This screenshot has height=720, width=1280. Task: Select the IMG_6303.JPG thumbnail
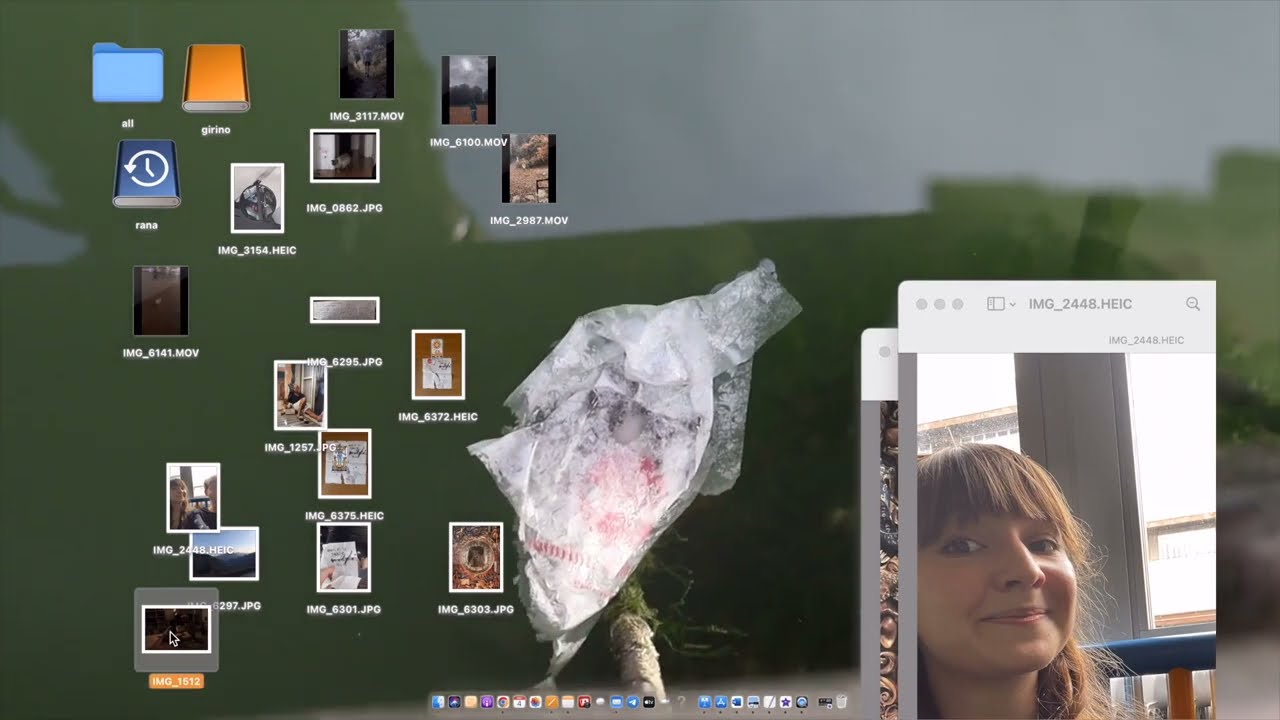pos(476,557)
